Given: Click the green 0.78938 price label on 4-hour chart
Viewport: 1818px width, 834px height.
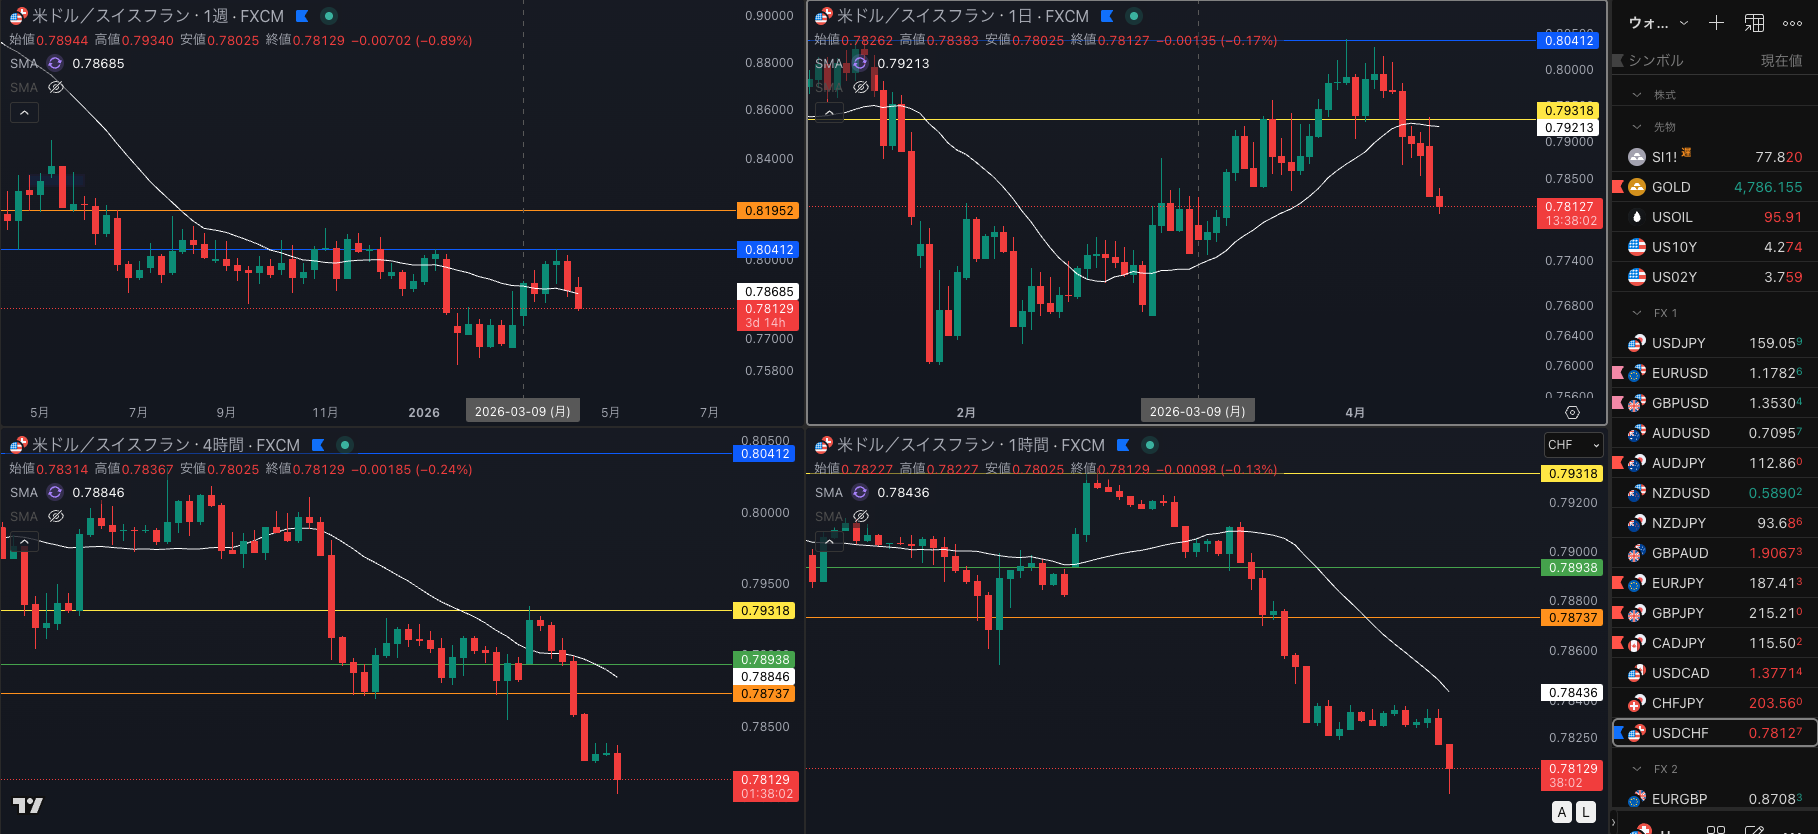Looking at the screenshot, I should click(x=765, y=659).
